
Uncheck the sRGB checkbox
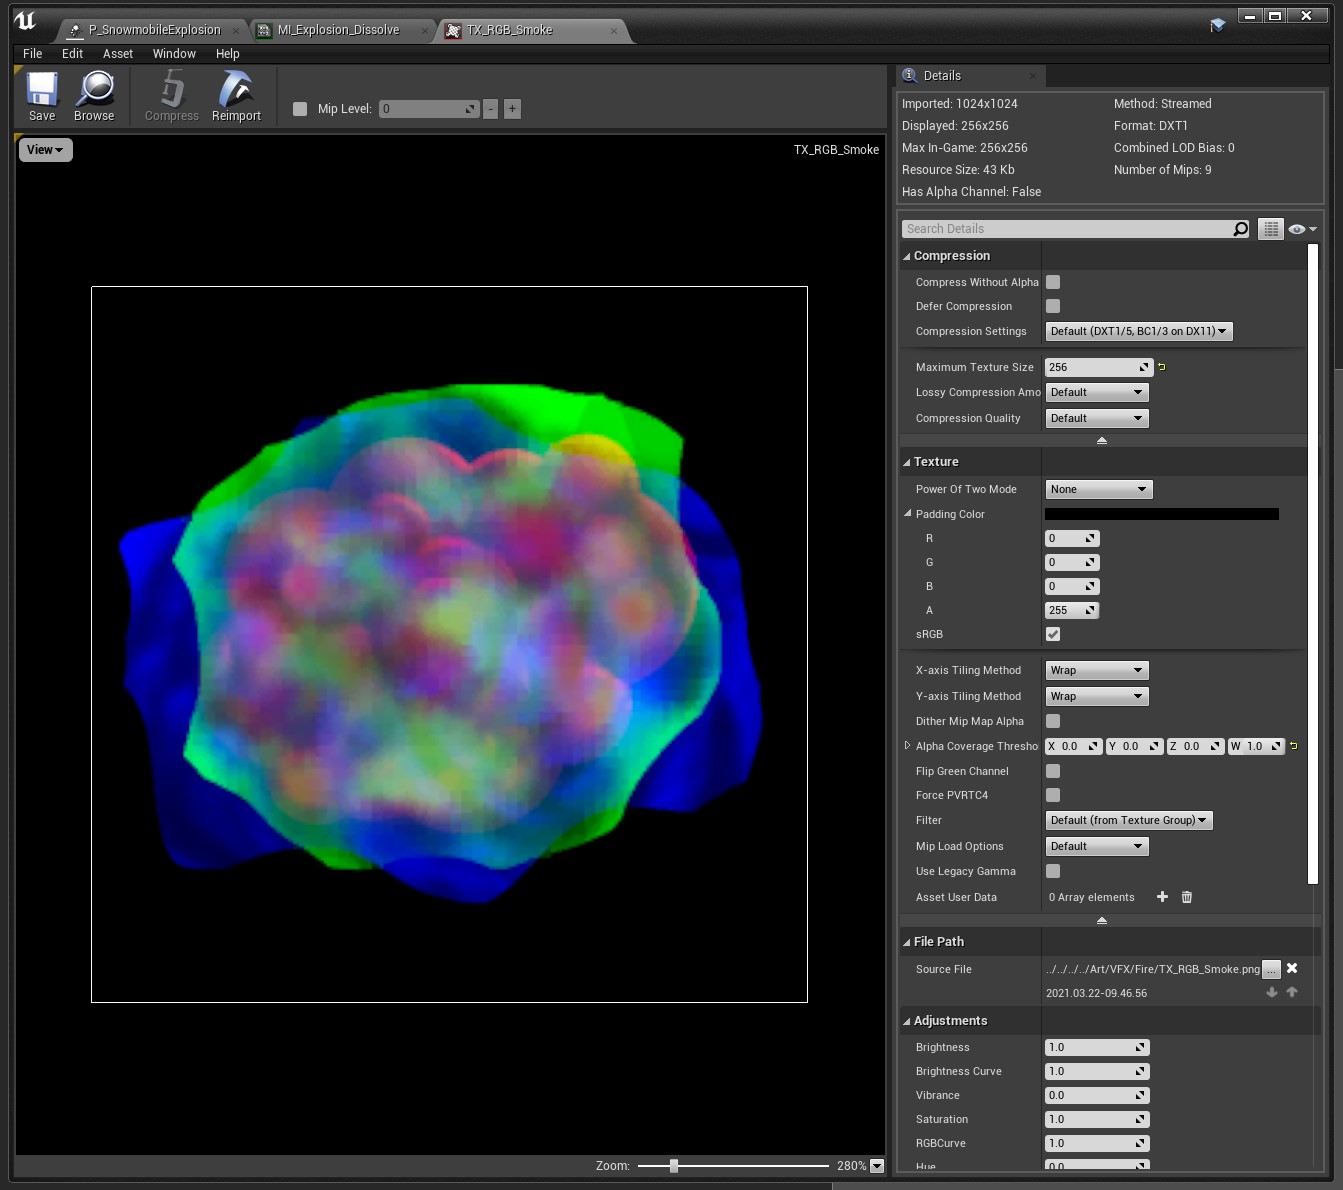tap(1053, 634)
